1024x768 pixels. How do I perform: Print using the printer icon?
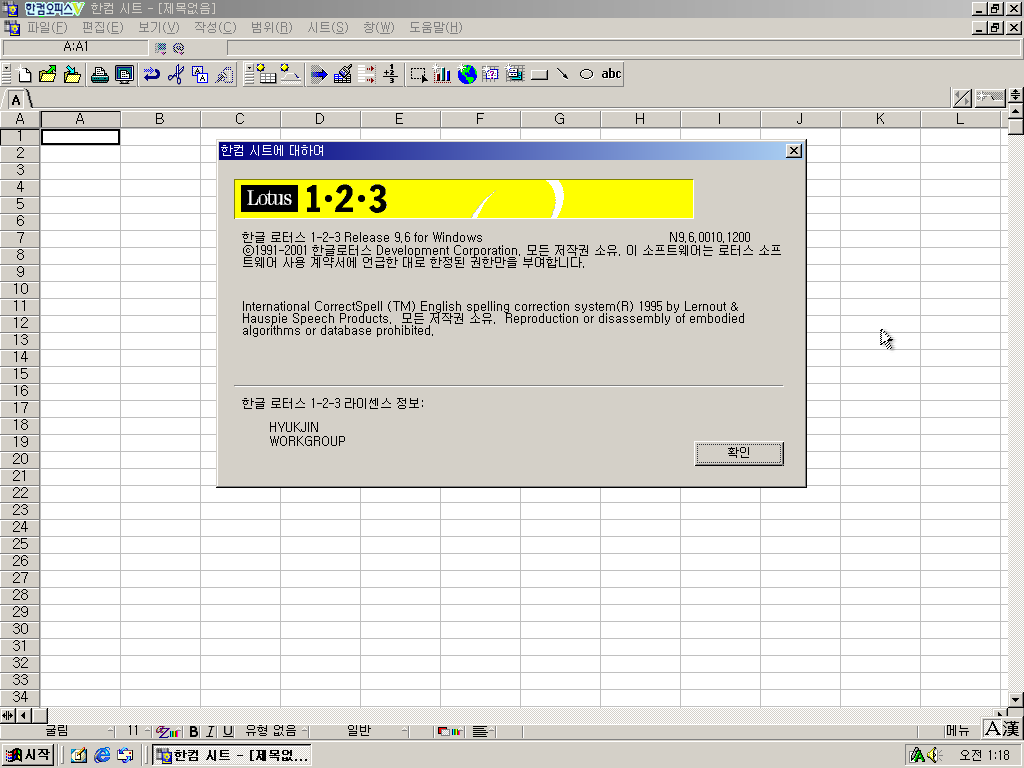pos(100,74)
